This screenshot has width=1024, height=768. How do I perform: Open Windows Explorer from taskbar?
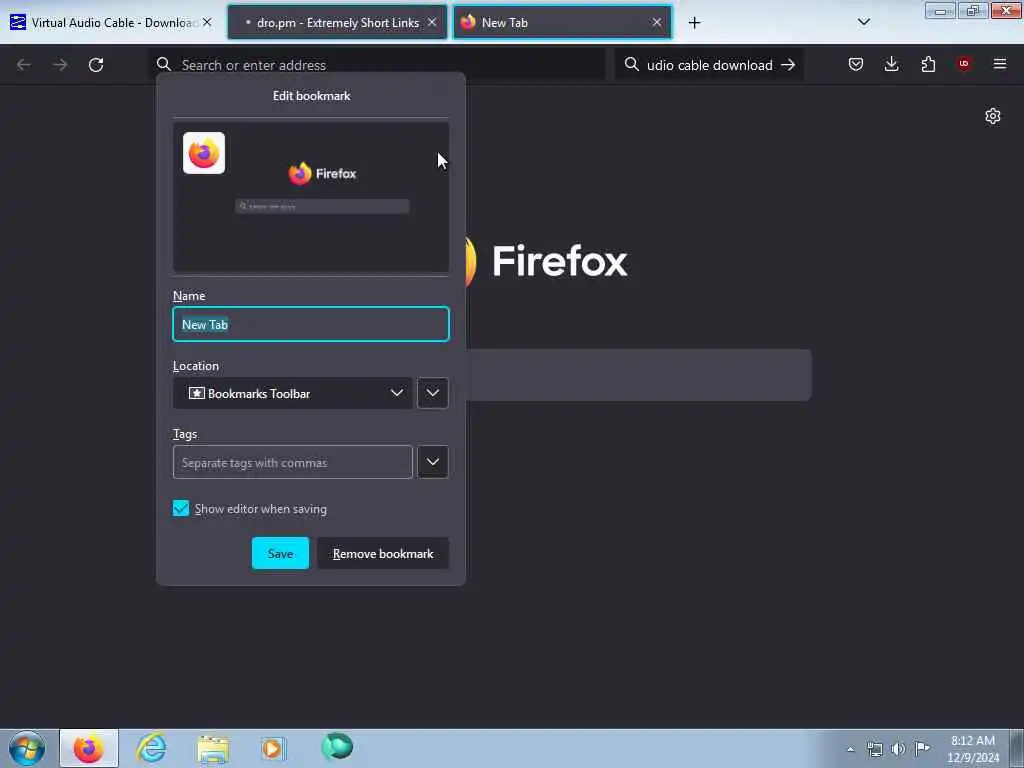pos(213,749)
